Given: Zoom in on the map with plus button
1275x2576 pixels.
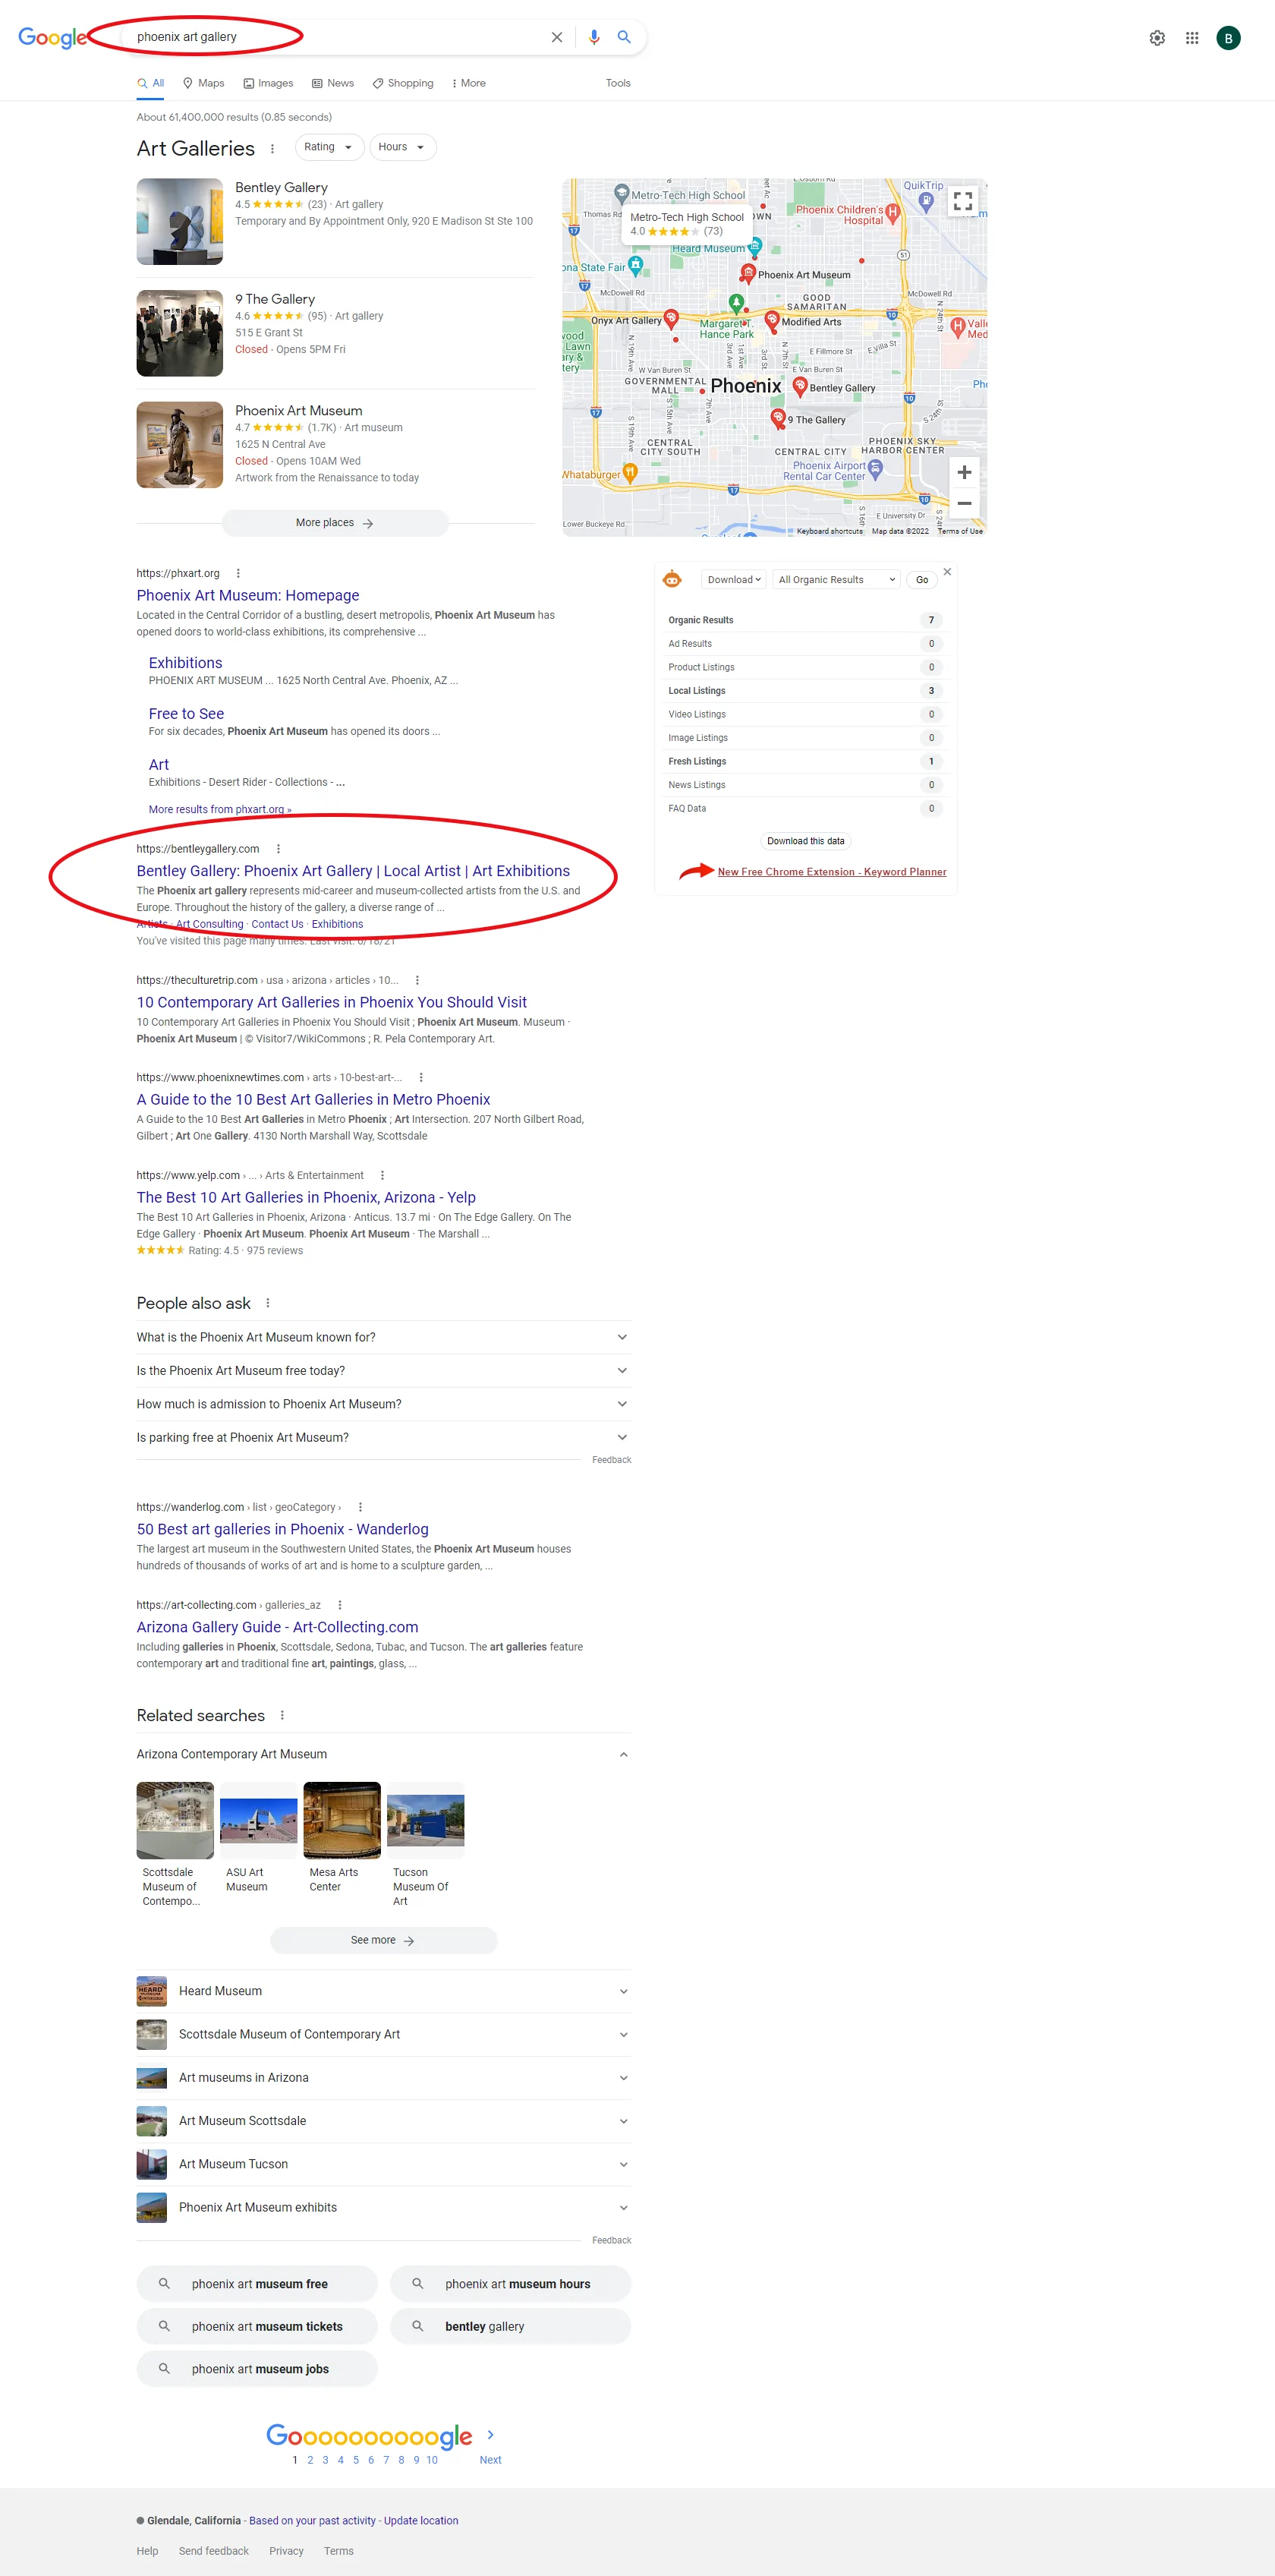Looking at the screenshot, I should [964, 472].
